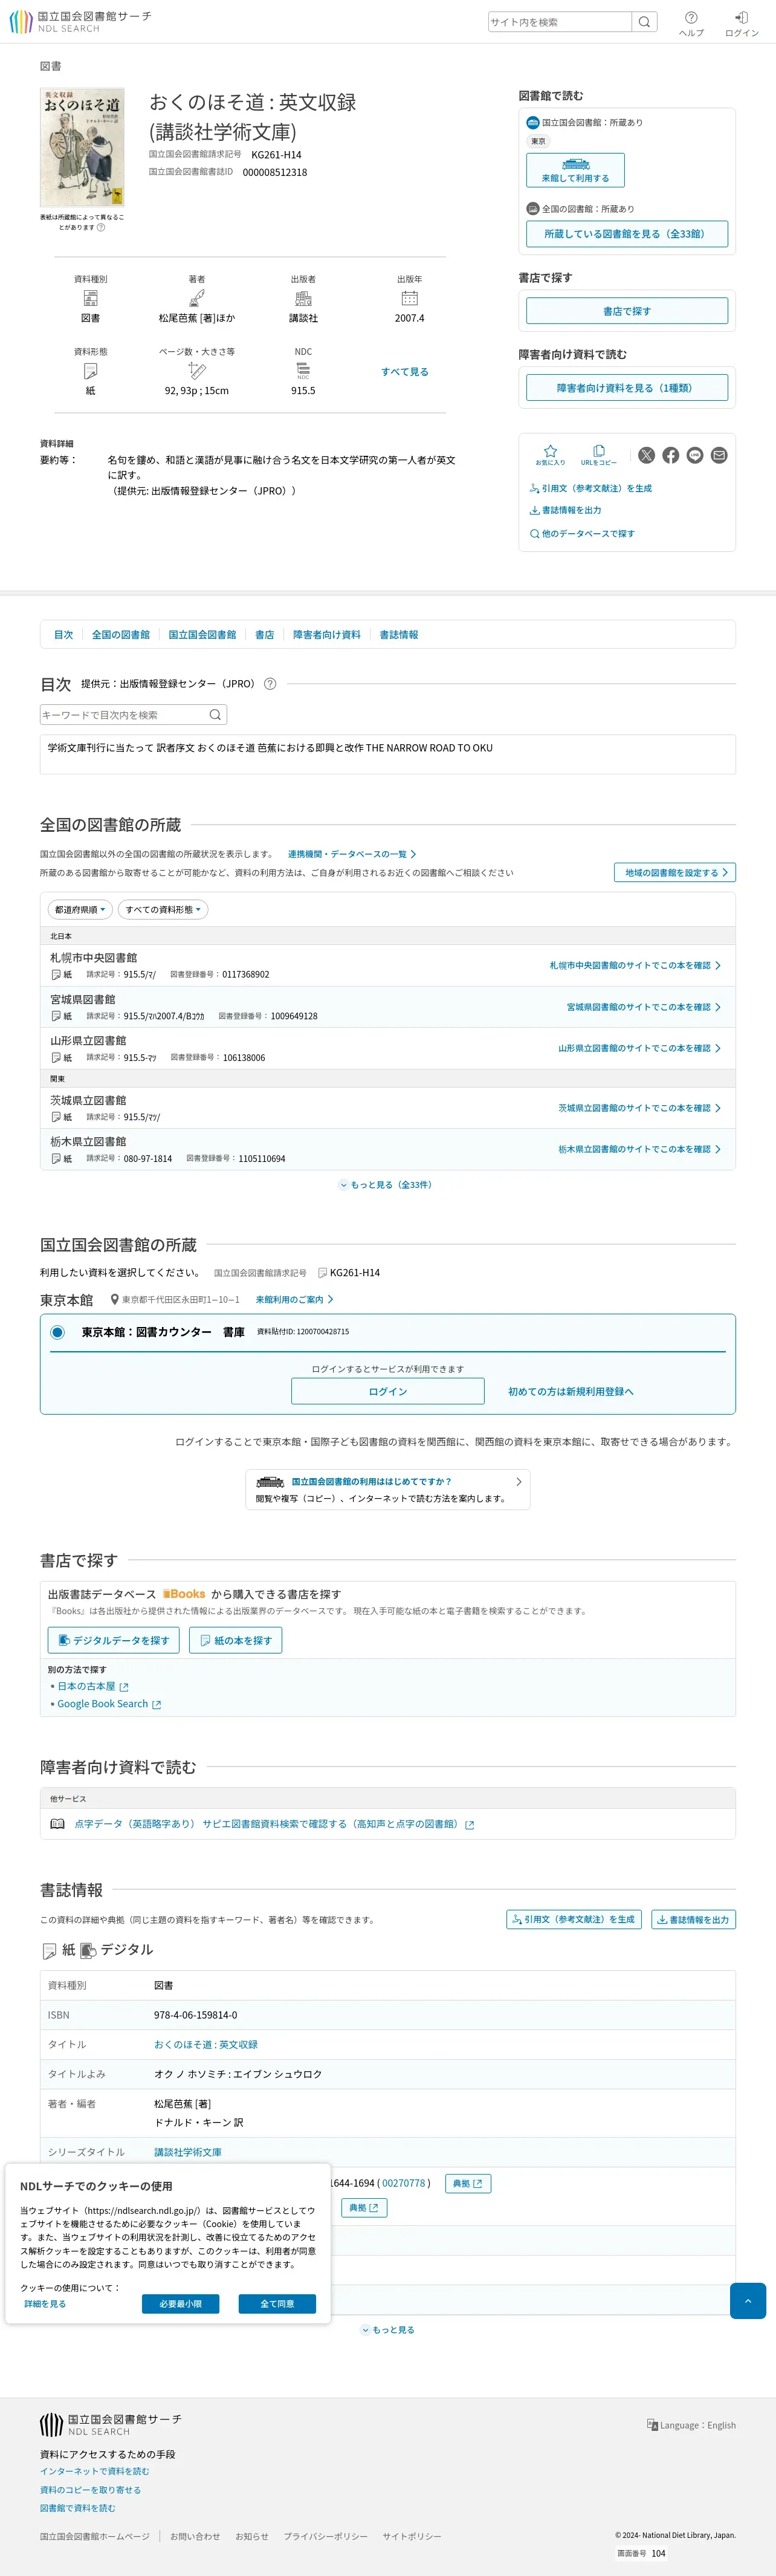Click 初めての方は新規利用登録へ link
This screenshot has height=2576, width=776.
click(x=571, y=1392)
